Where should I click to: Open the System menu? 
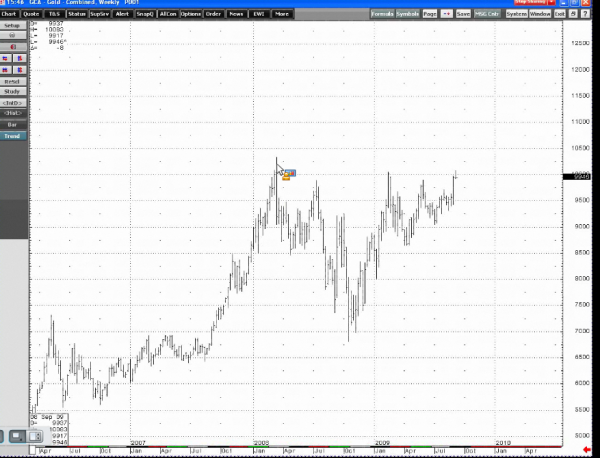click(x=516, y=15)
